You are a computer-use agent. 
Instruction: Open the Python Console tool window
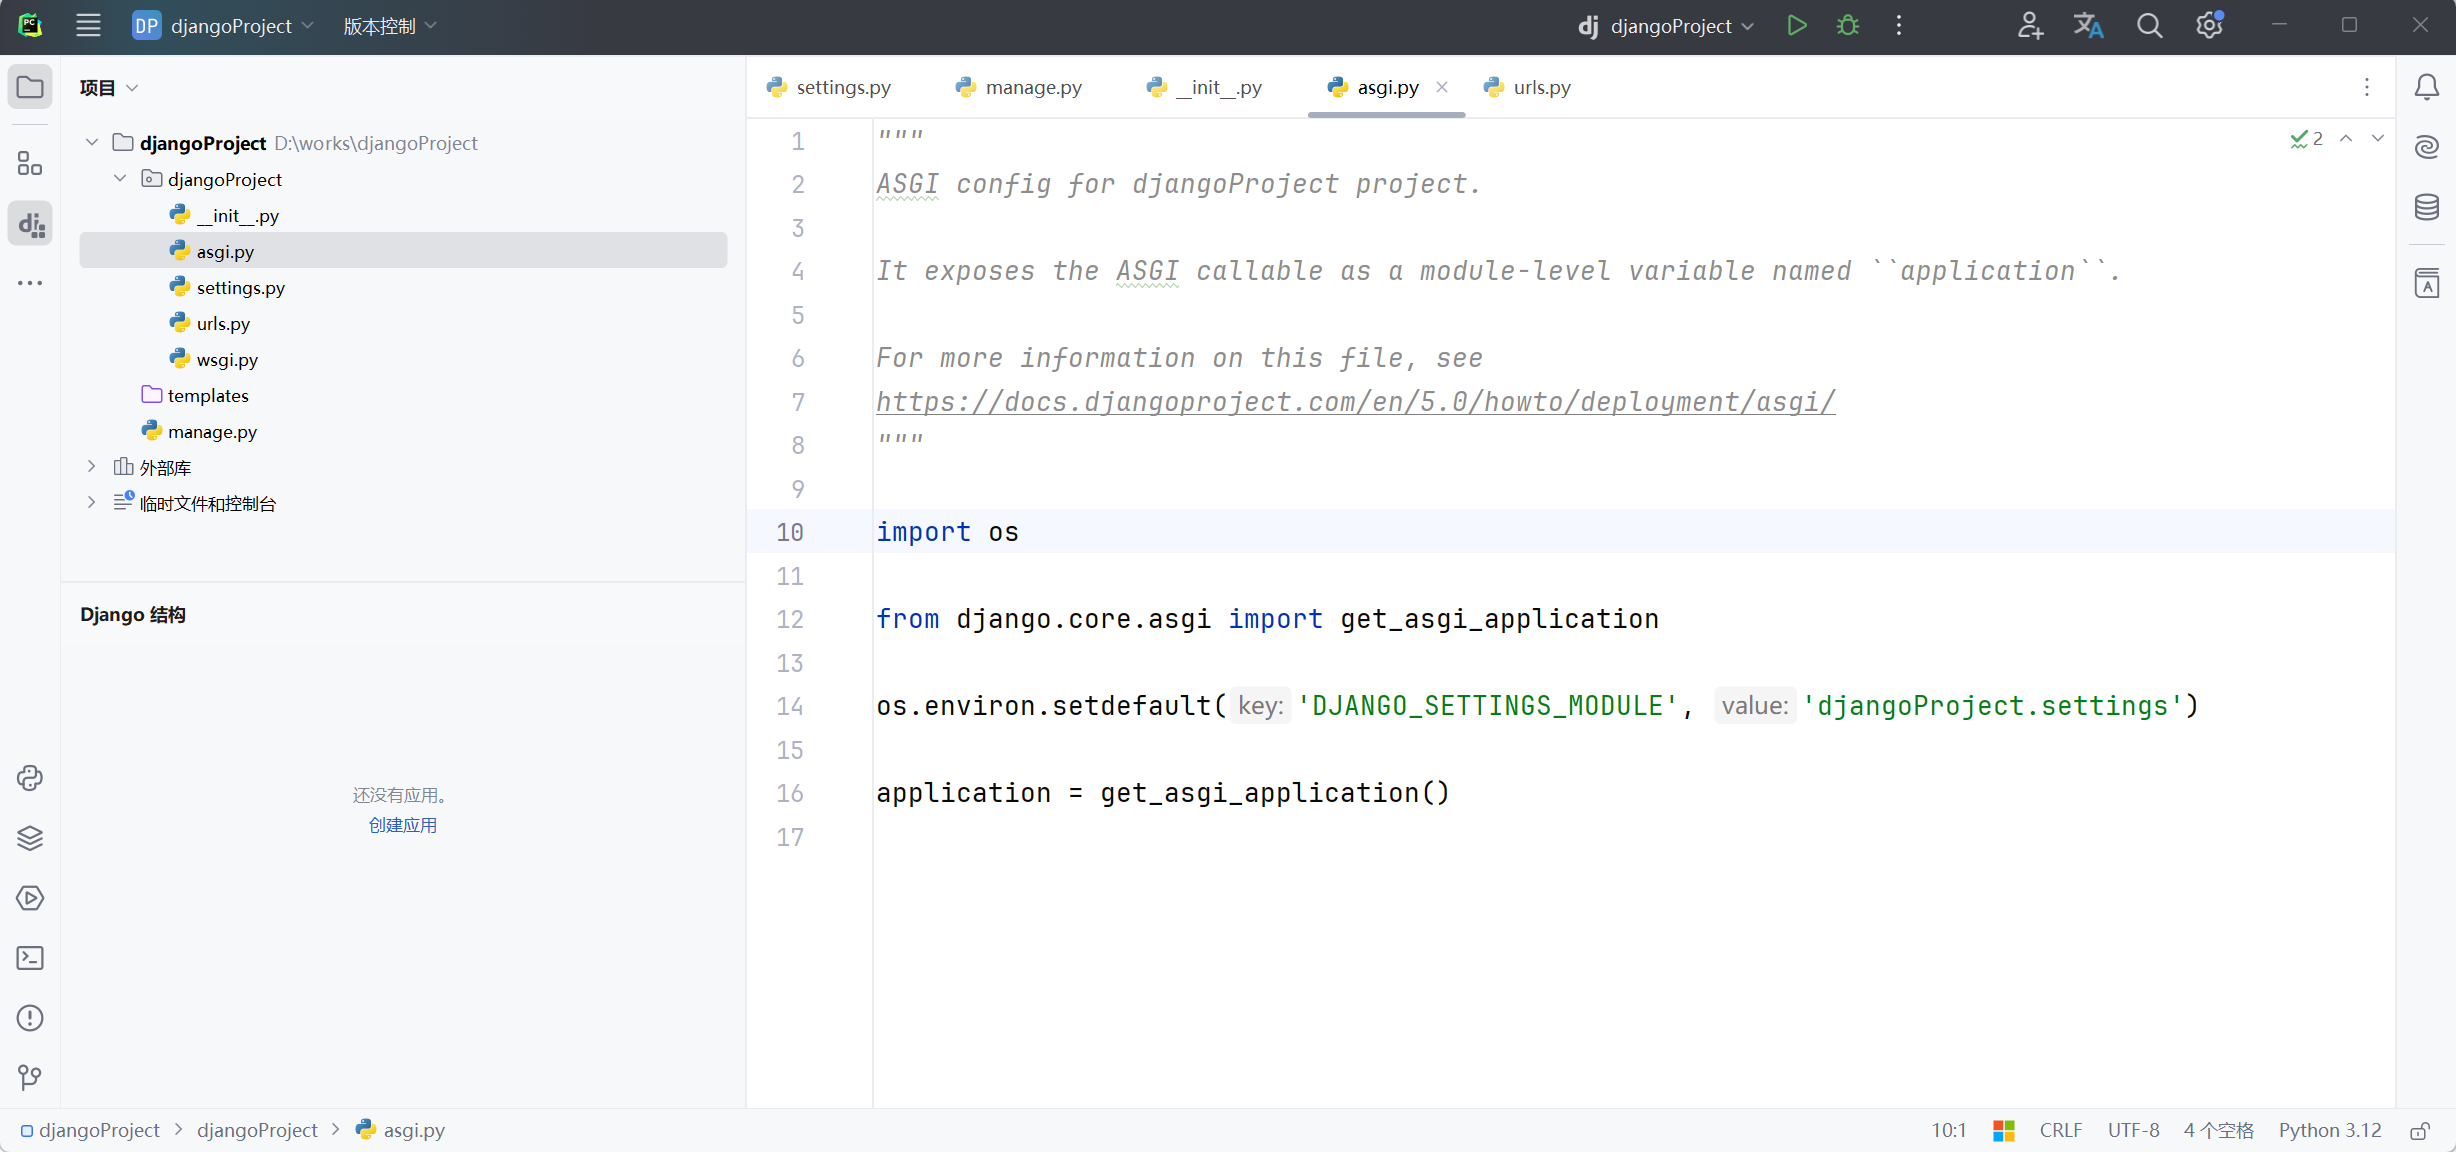pos(30,778)
